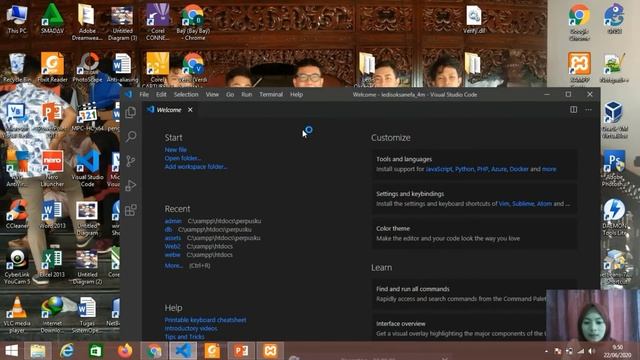640x360 pixels.
Task: Click the VS Code logo in title bar
Action: coord(129,94)
